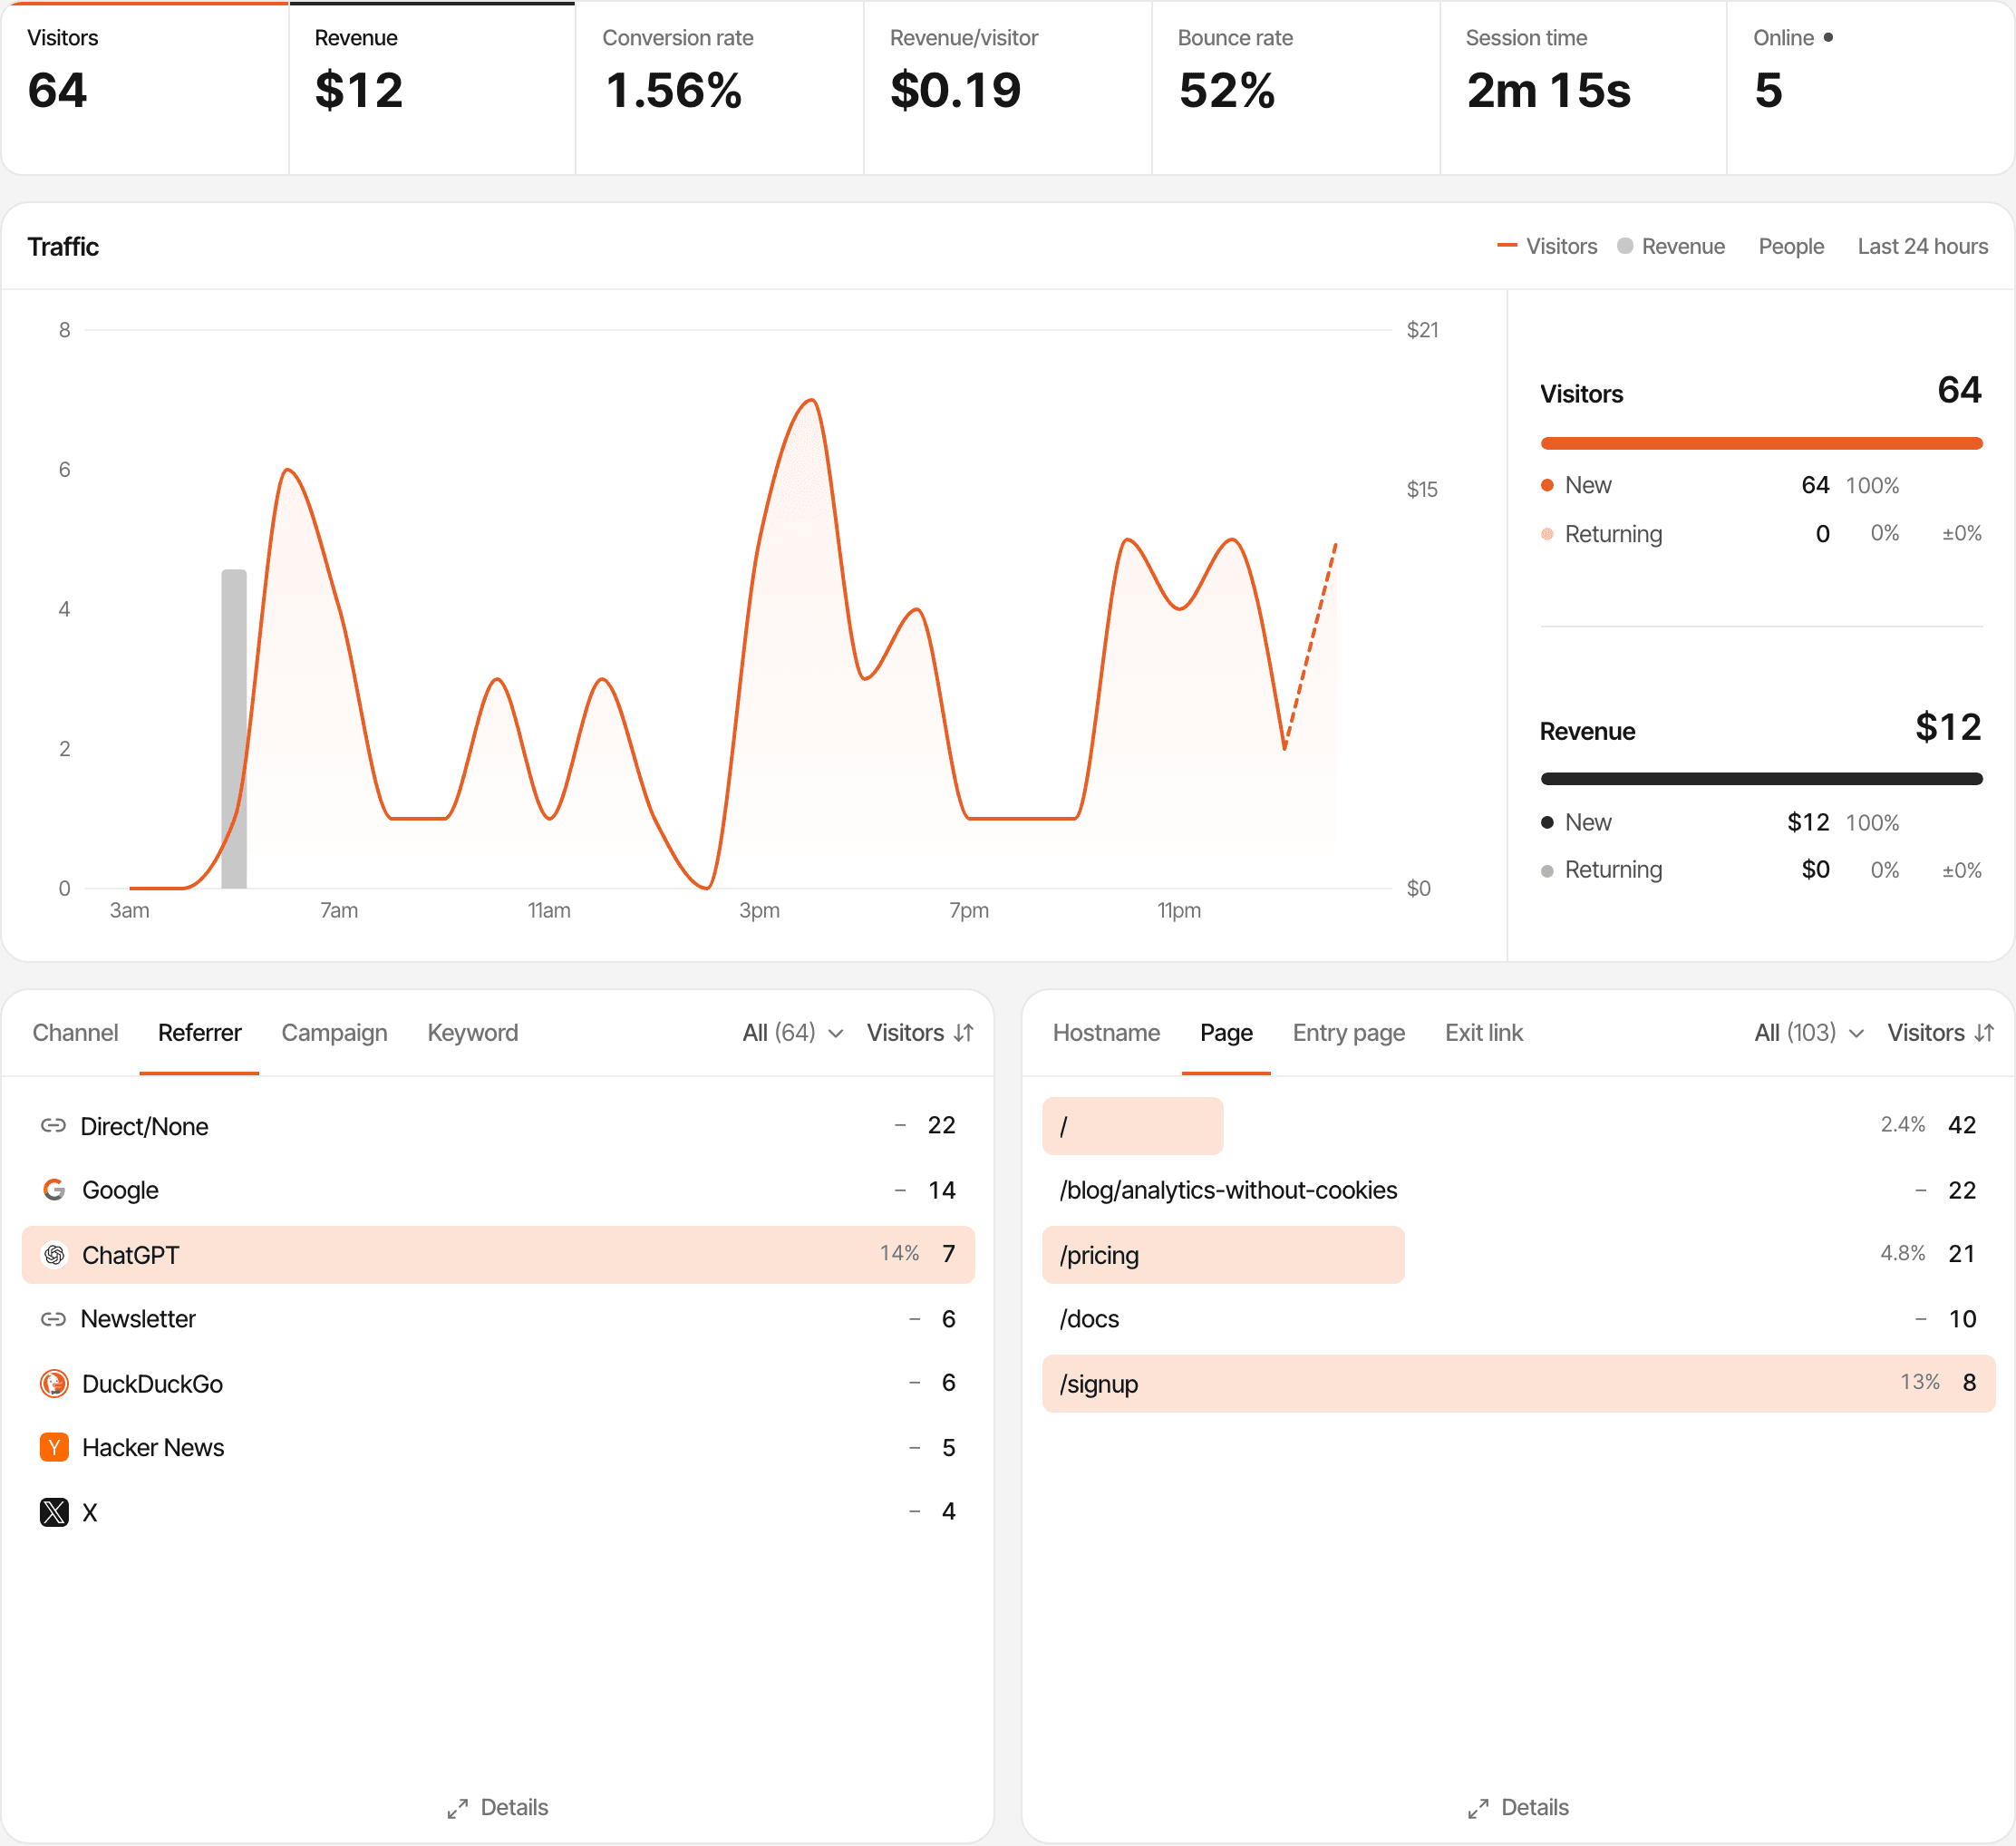Click the sort arrows icon in Referrer panel
This screenshot has width=2016, height=1846.
(x=964, y=1033)
